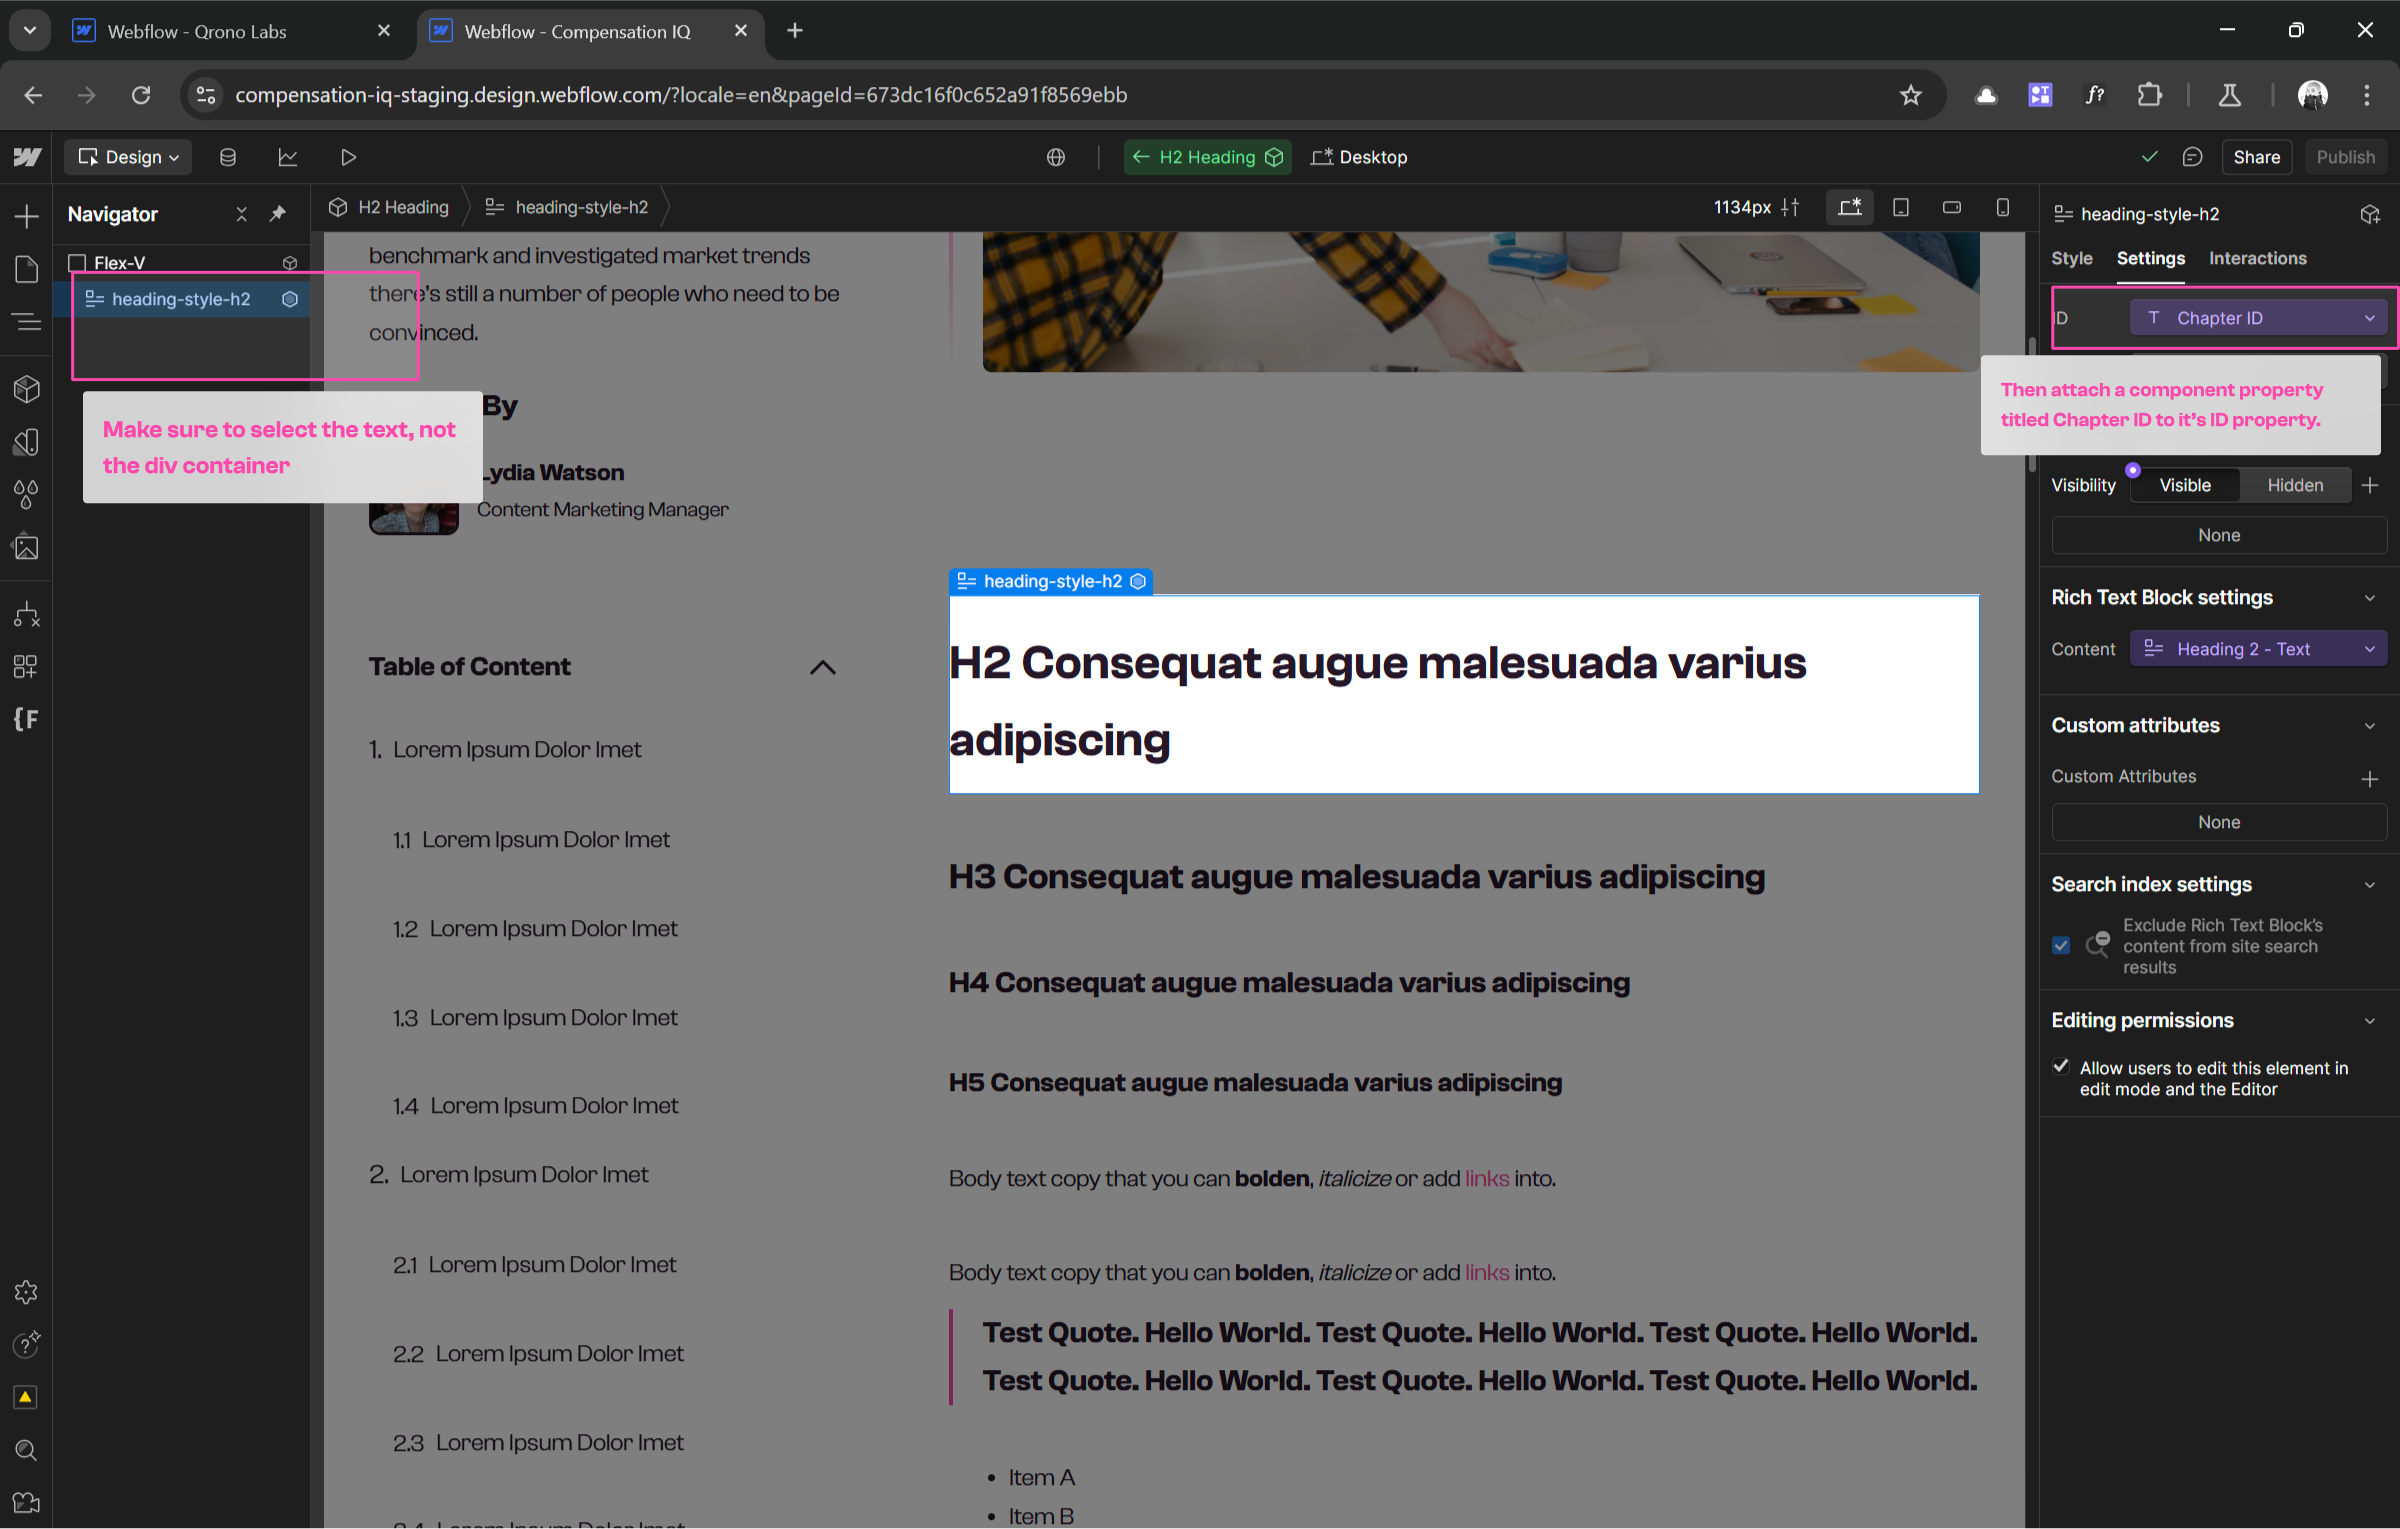Image resolution: width=2400 pixels, height=1529 pixels.
Task: Open site settings gear in sidebar
Action: [27, 1292]
